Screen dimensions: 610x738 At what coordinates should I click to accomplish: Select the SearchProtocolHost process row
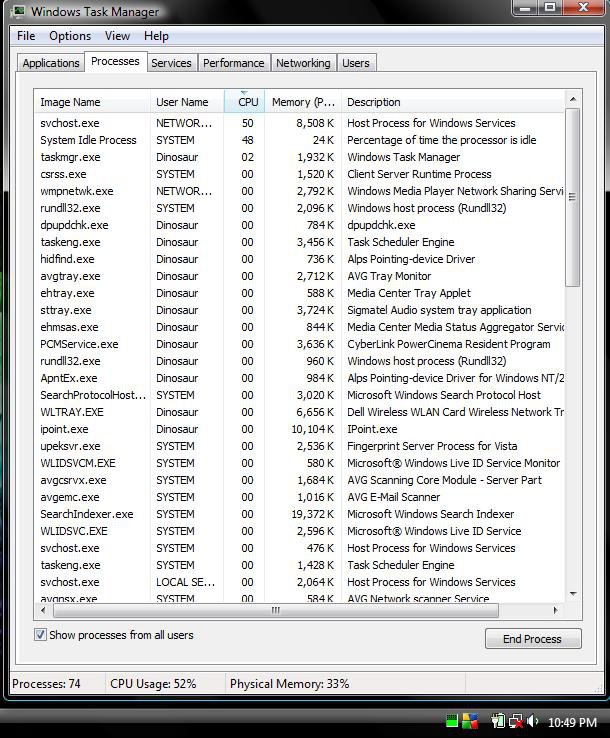coord(299,395)
